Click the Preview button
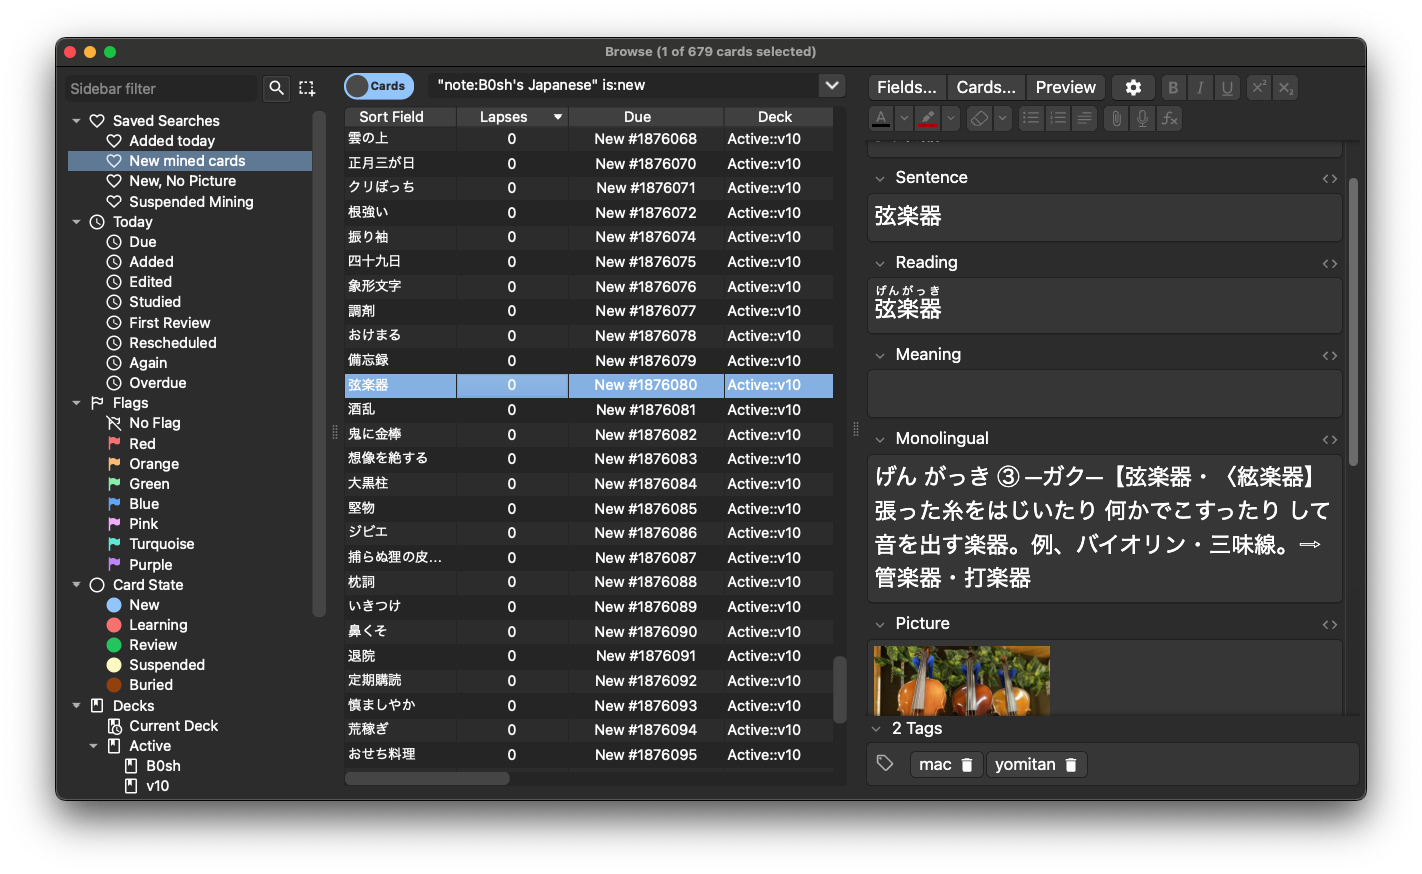Screen dimensions: 1422x874 (x=1065, y=87)
